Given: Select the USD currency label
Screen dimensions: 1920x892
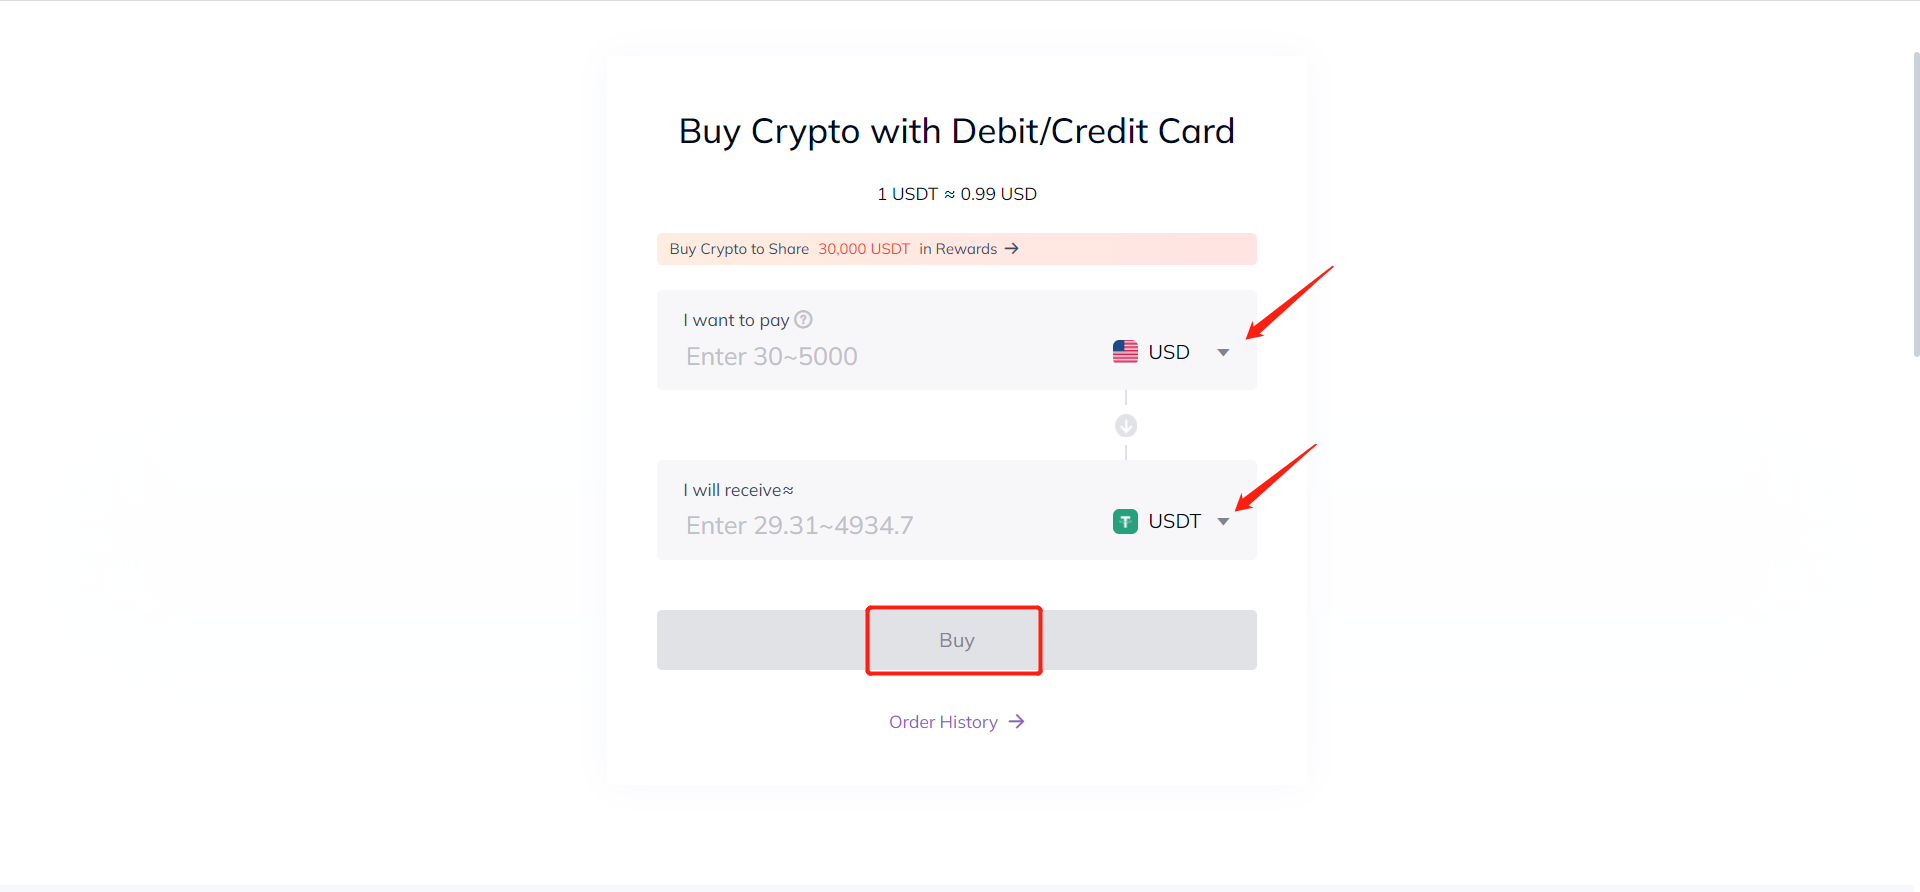Looking at the screenshot, I should 1169,352.
